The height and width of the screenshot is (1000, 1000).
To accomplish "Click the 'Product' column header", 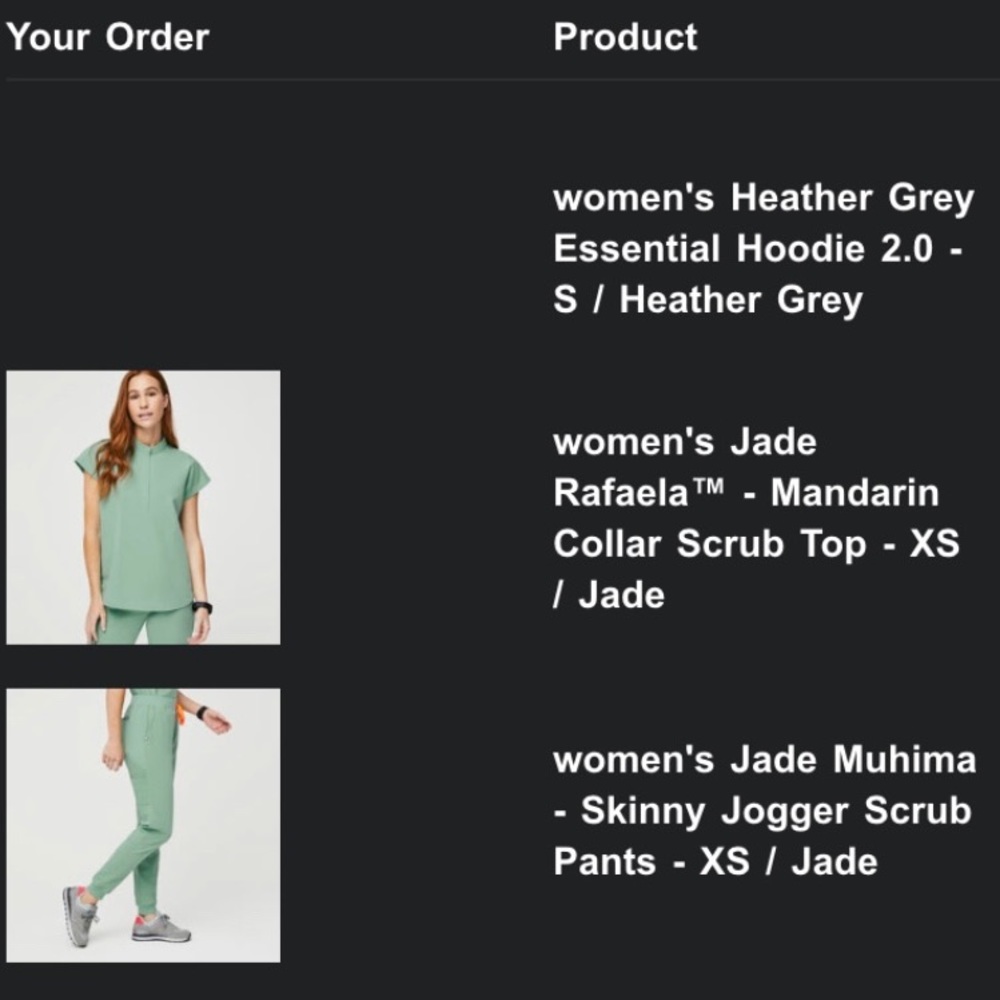I will 625,37.
